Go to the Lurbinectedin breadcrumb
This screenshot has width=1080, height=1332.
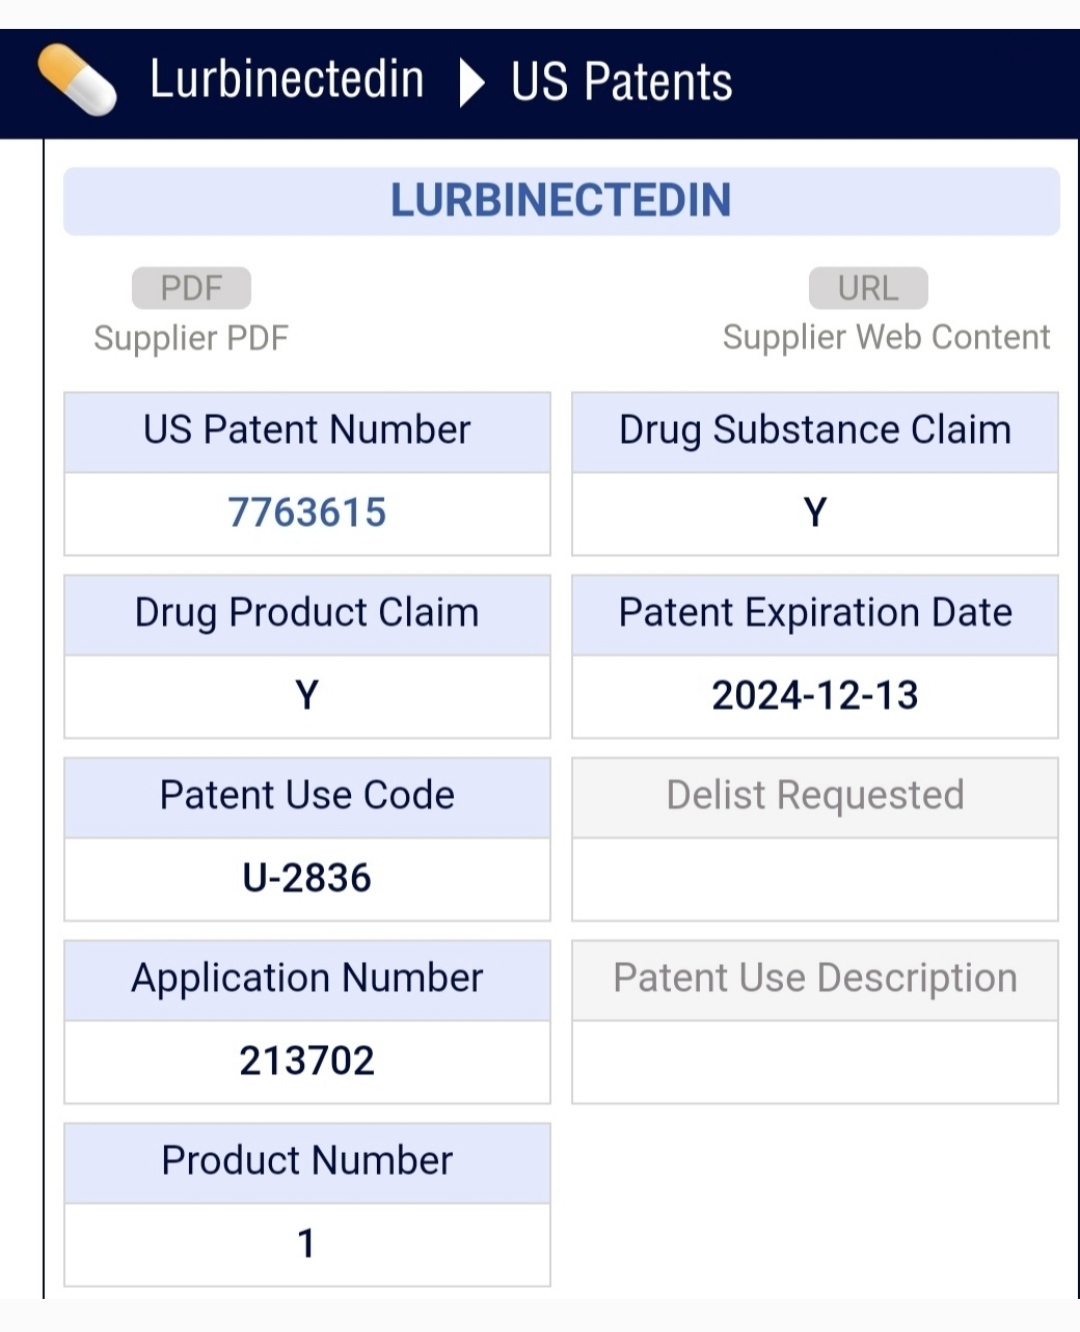point(287,80)
